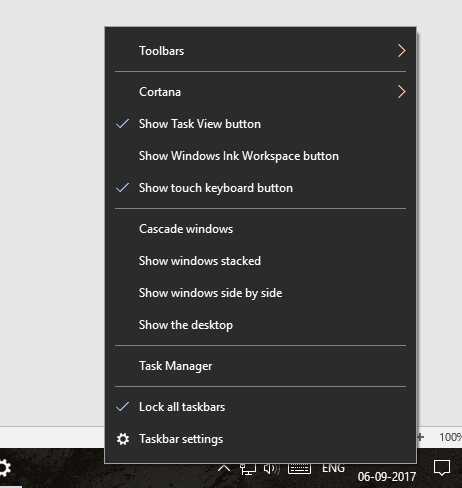Click the volume speaker tray icon
Viewport: 462px width, 488px height.
pos(272,469)
